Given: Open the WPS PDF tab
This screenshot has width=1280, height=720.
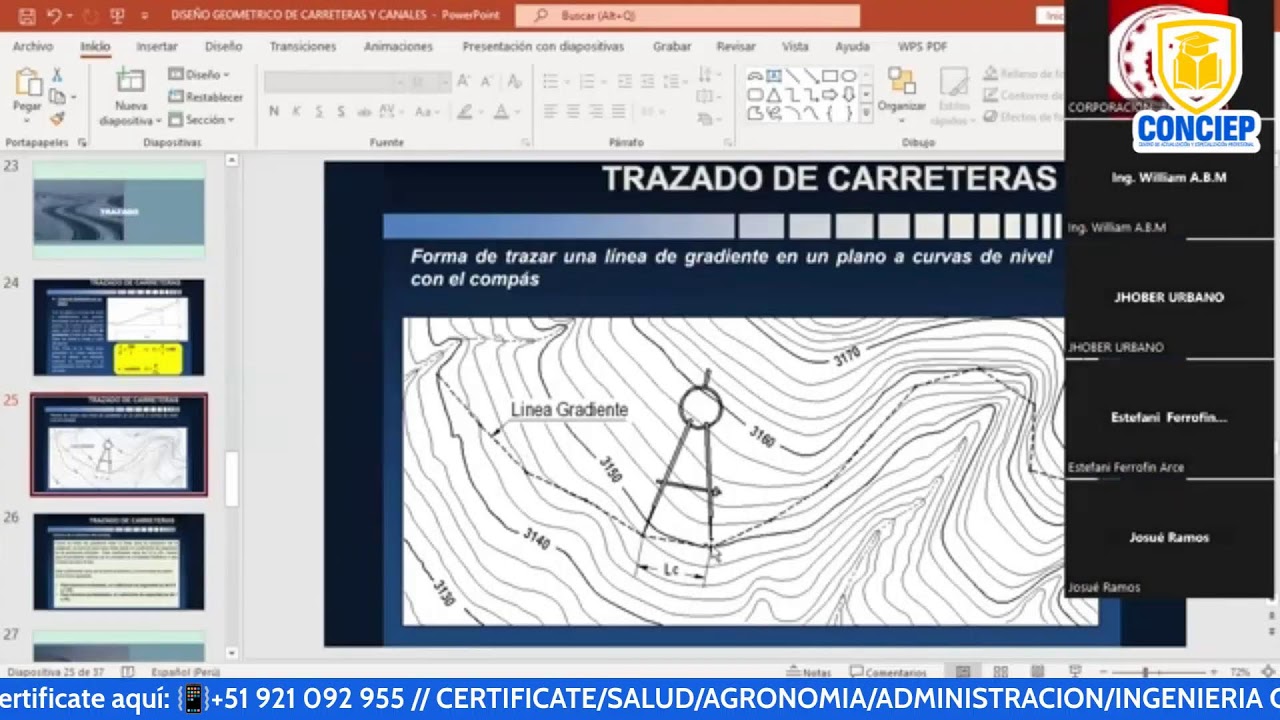Looking at the screenshot, I should (922, 46).
